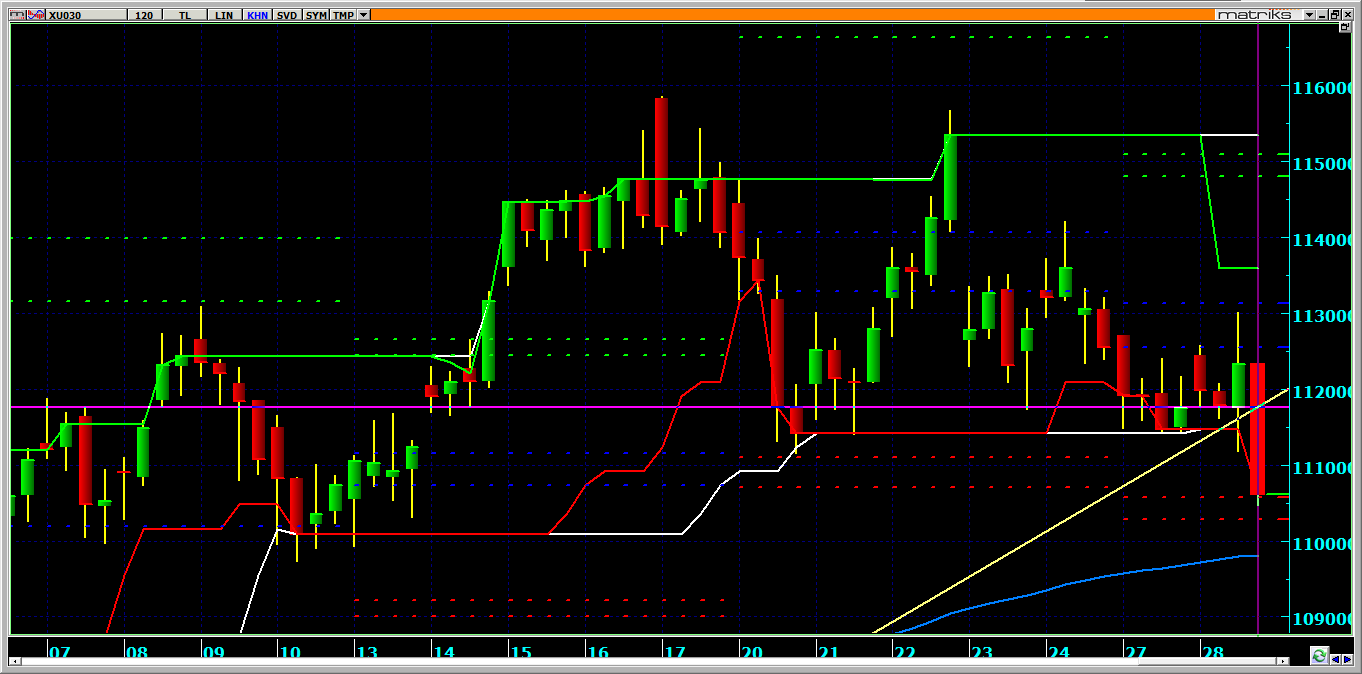Click the 109000 price axis label
Image resolution: width=1362 pixels, height=674 pixels.
pos(1323,619)
